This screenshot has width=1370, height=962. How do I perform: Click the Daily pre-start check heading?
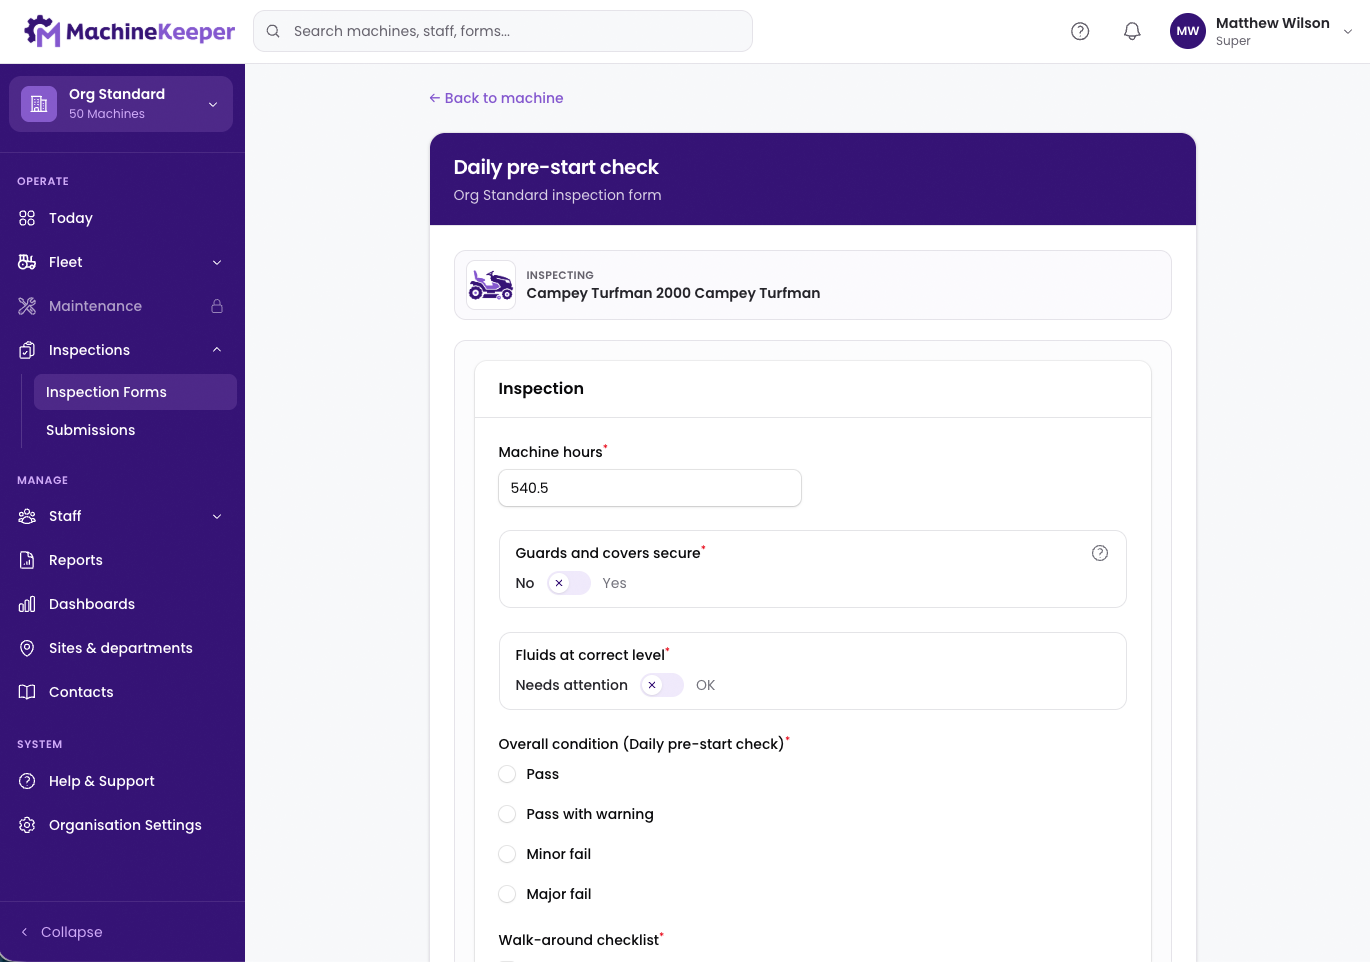(556, 167)
